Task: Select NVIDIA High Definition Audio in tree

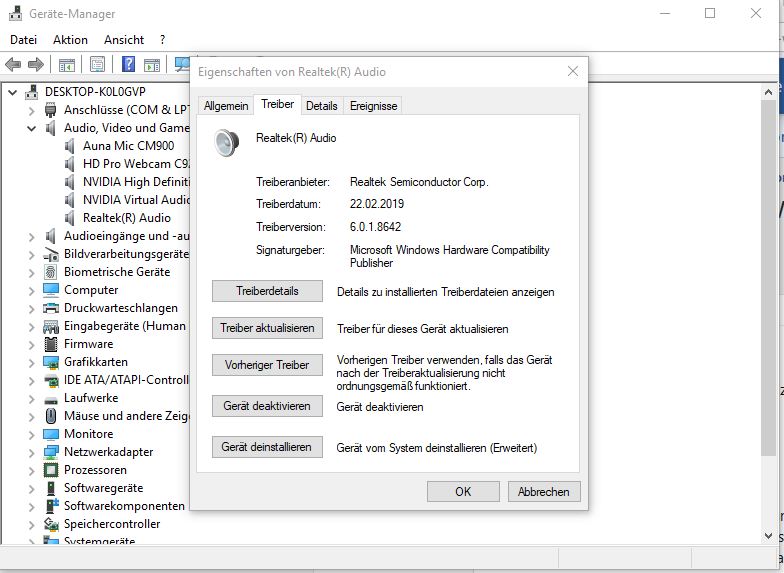Action: (136, 182)
